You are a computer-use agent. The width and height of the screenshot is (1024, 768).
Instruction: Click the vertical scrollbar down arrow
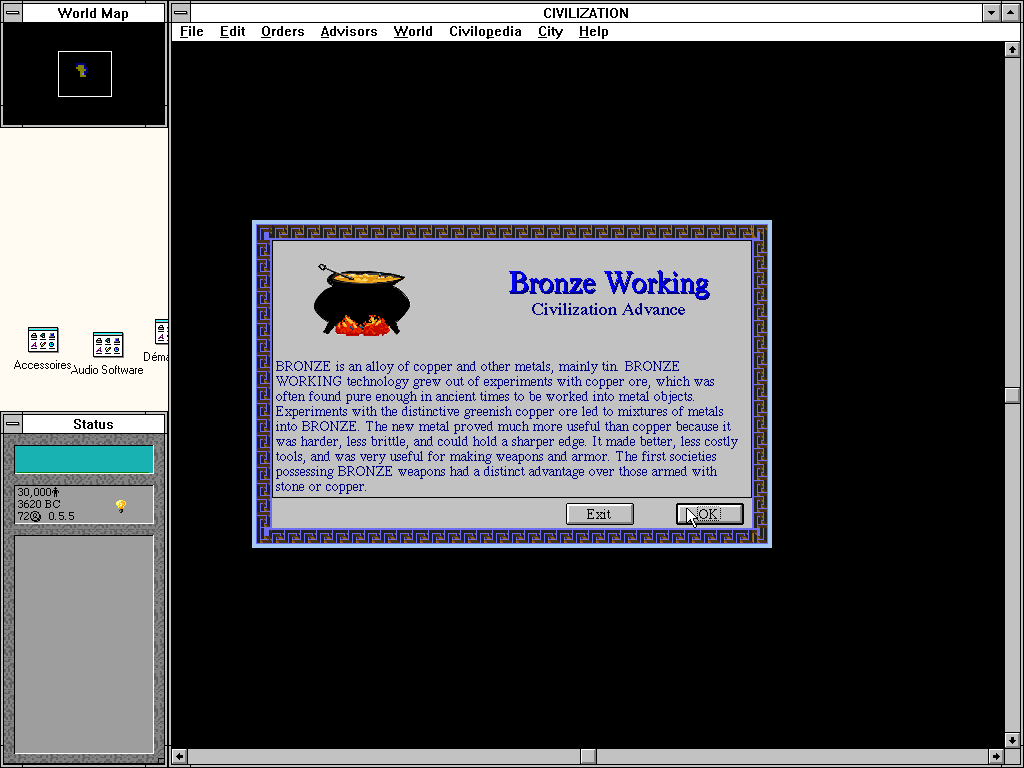click(x=1012, y=741)
